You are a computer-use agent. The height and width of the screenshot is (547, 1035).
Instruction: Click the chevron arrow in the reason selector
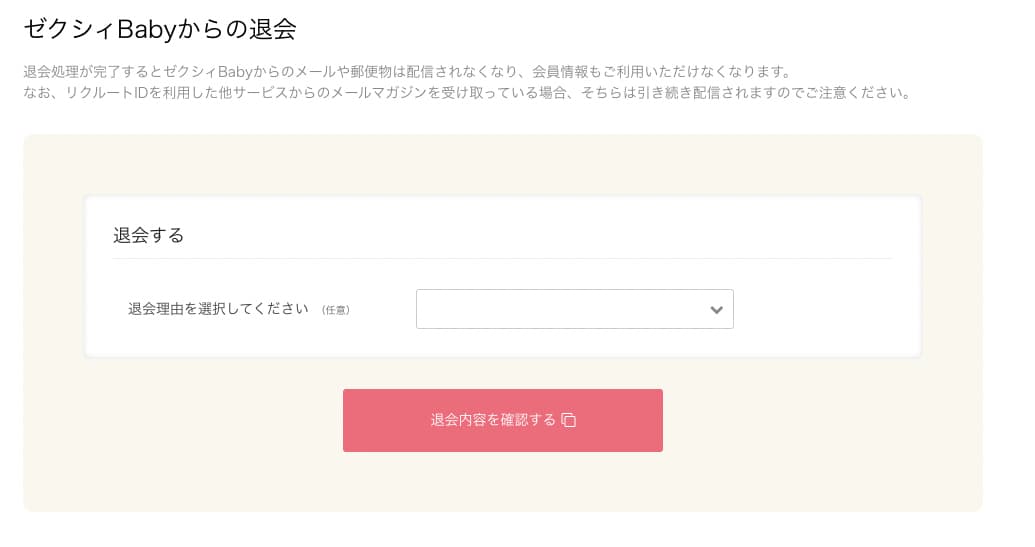(716, 310)
